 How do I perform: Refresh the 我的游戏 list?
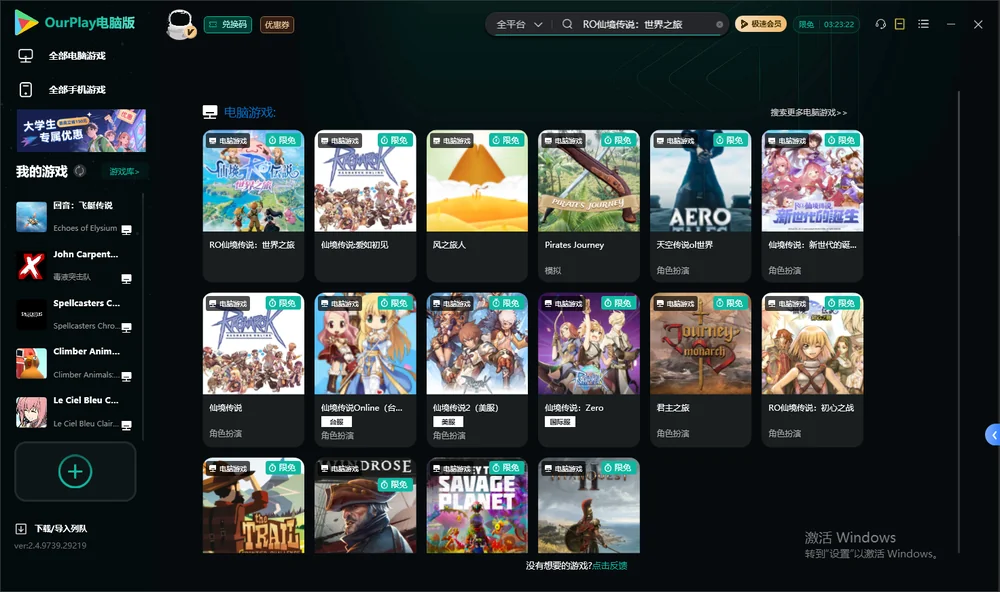pyautogui.click(x=80, y=171)
